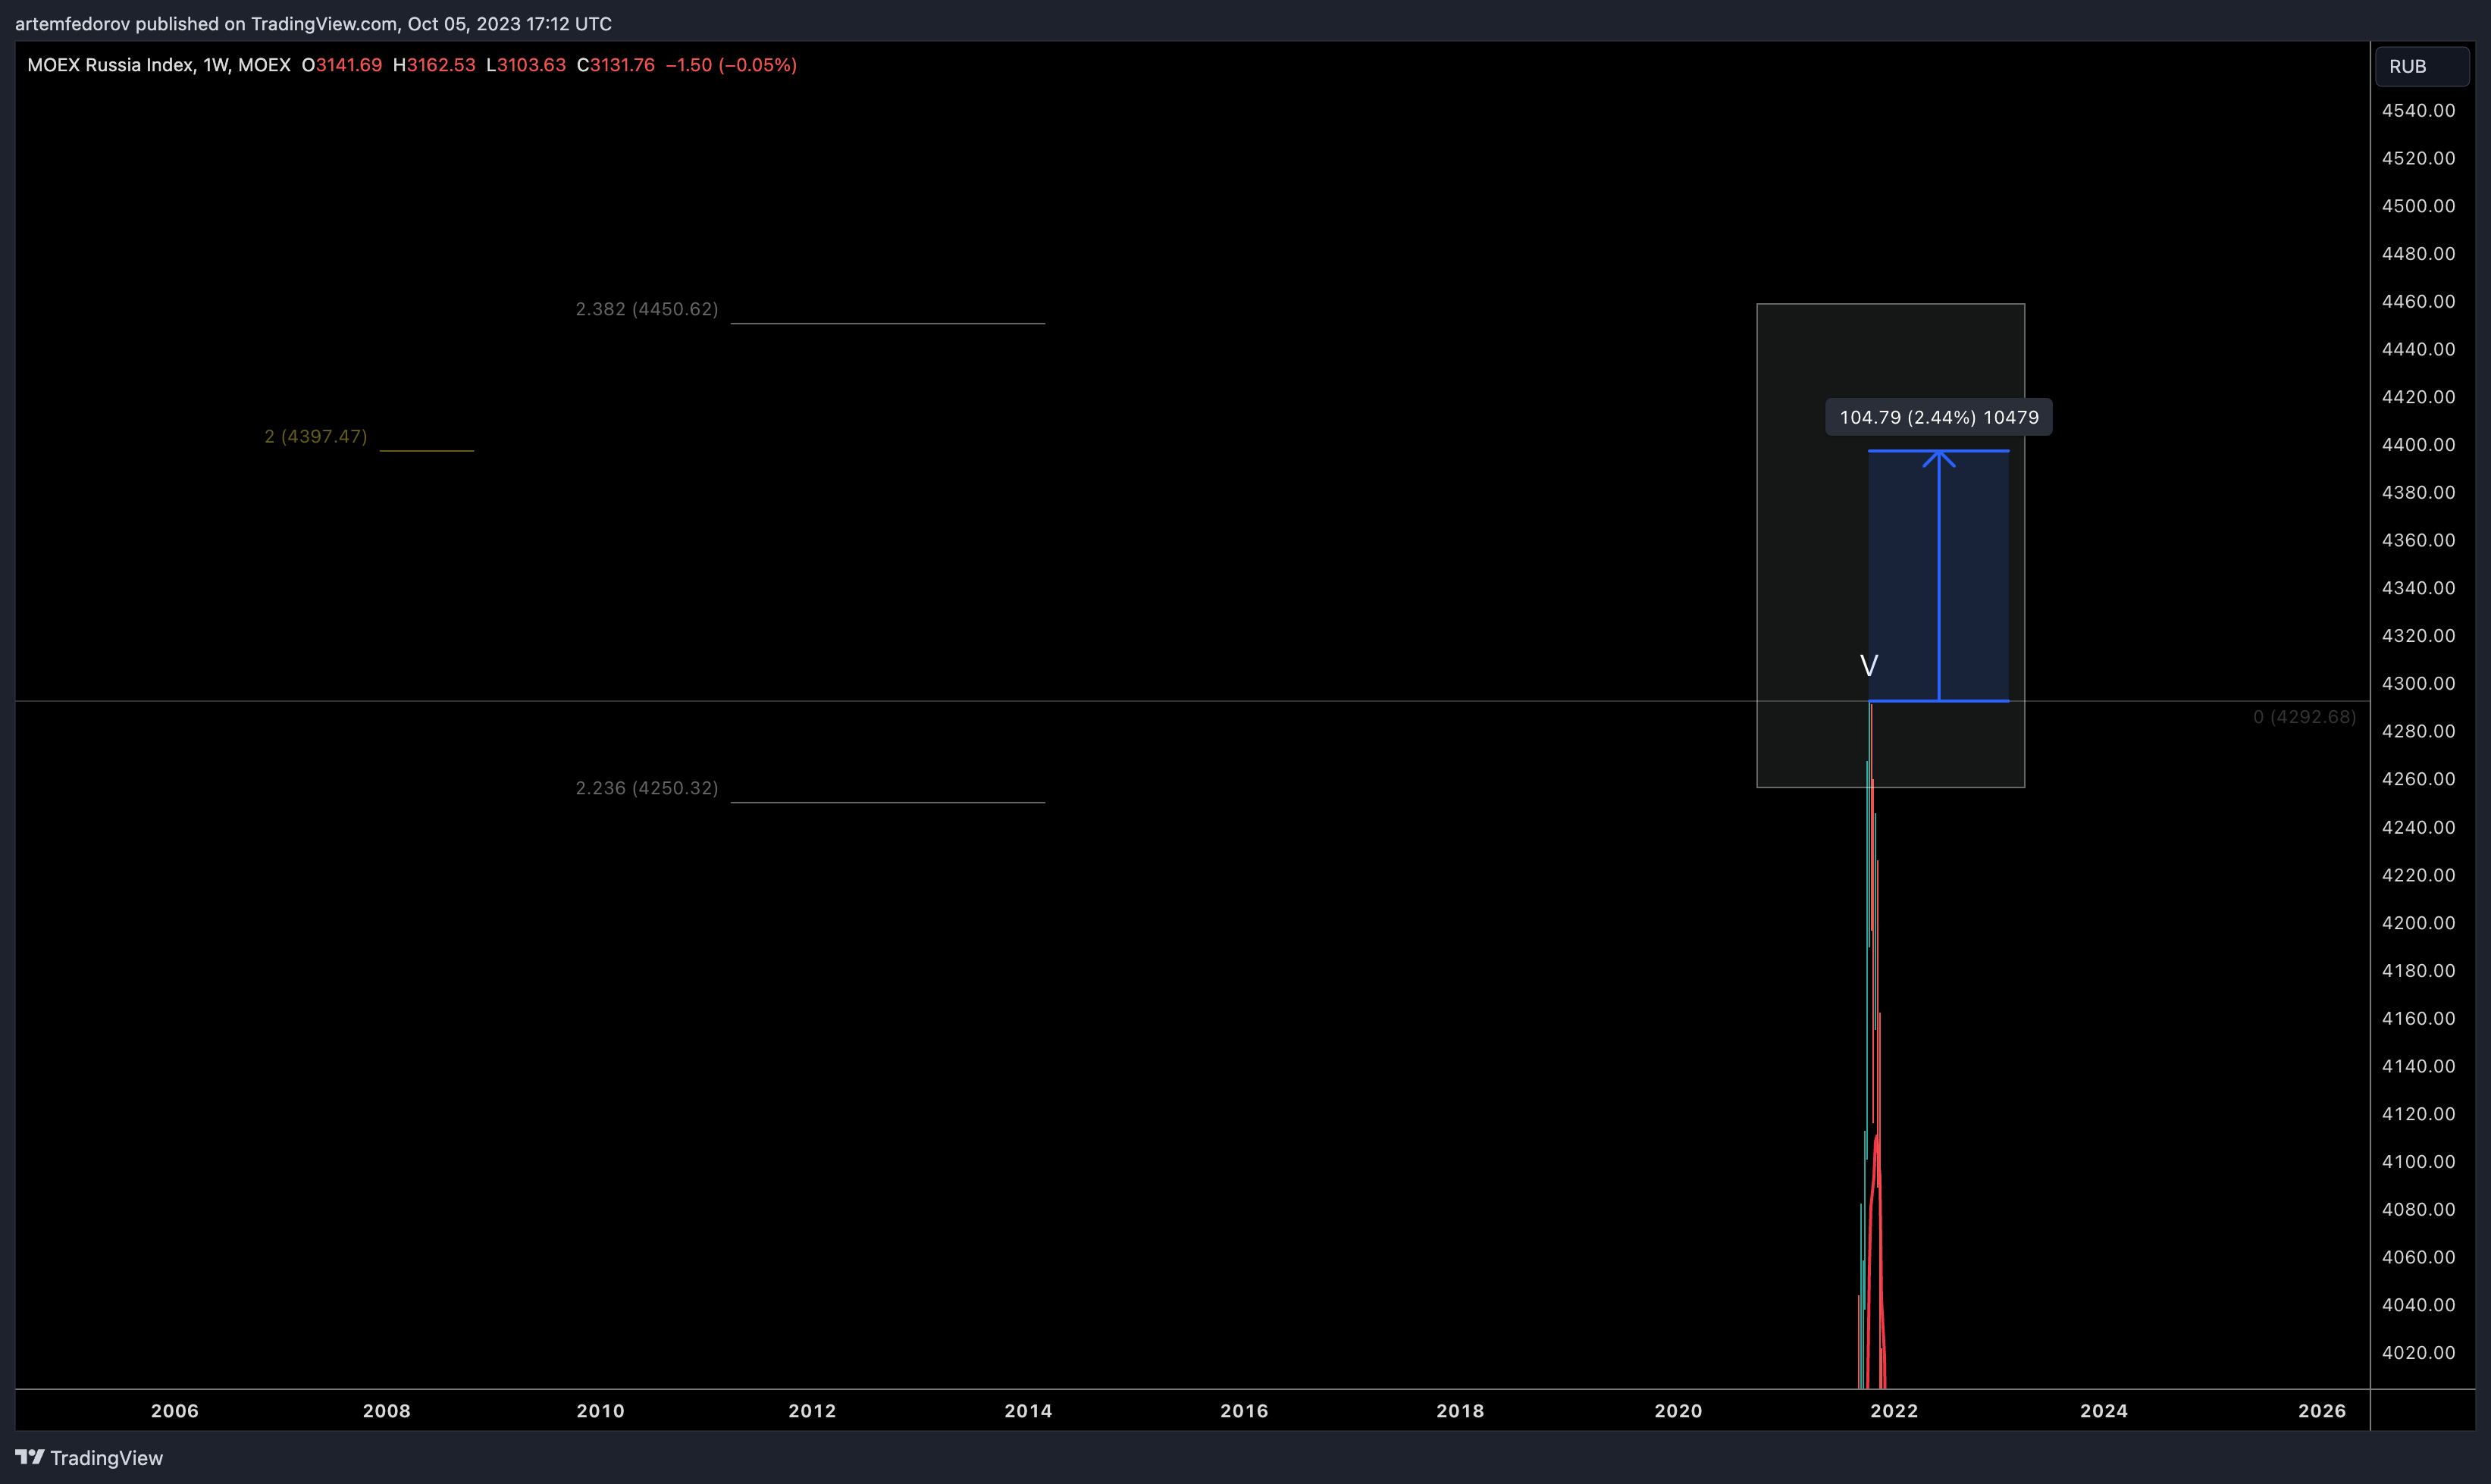Click the High value H3162.53
2491x1484 pixels.
tap(434, 65)
